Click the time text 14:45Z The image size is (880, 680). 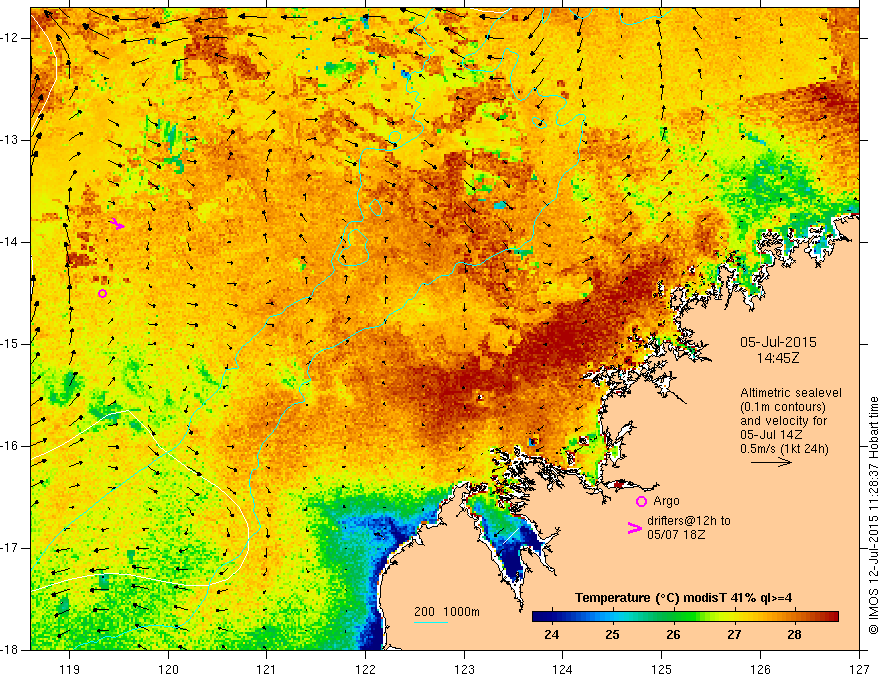click(x=778, y=358)
